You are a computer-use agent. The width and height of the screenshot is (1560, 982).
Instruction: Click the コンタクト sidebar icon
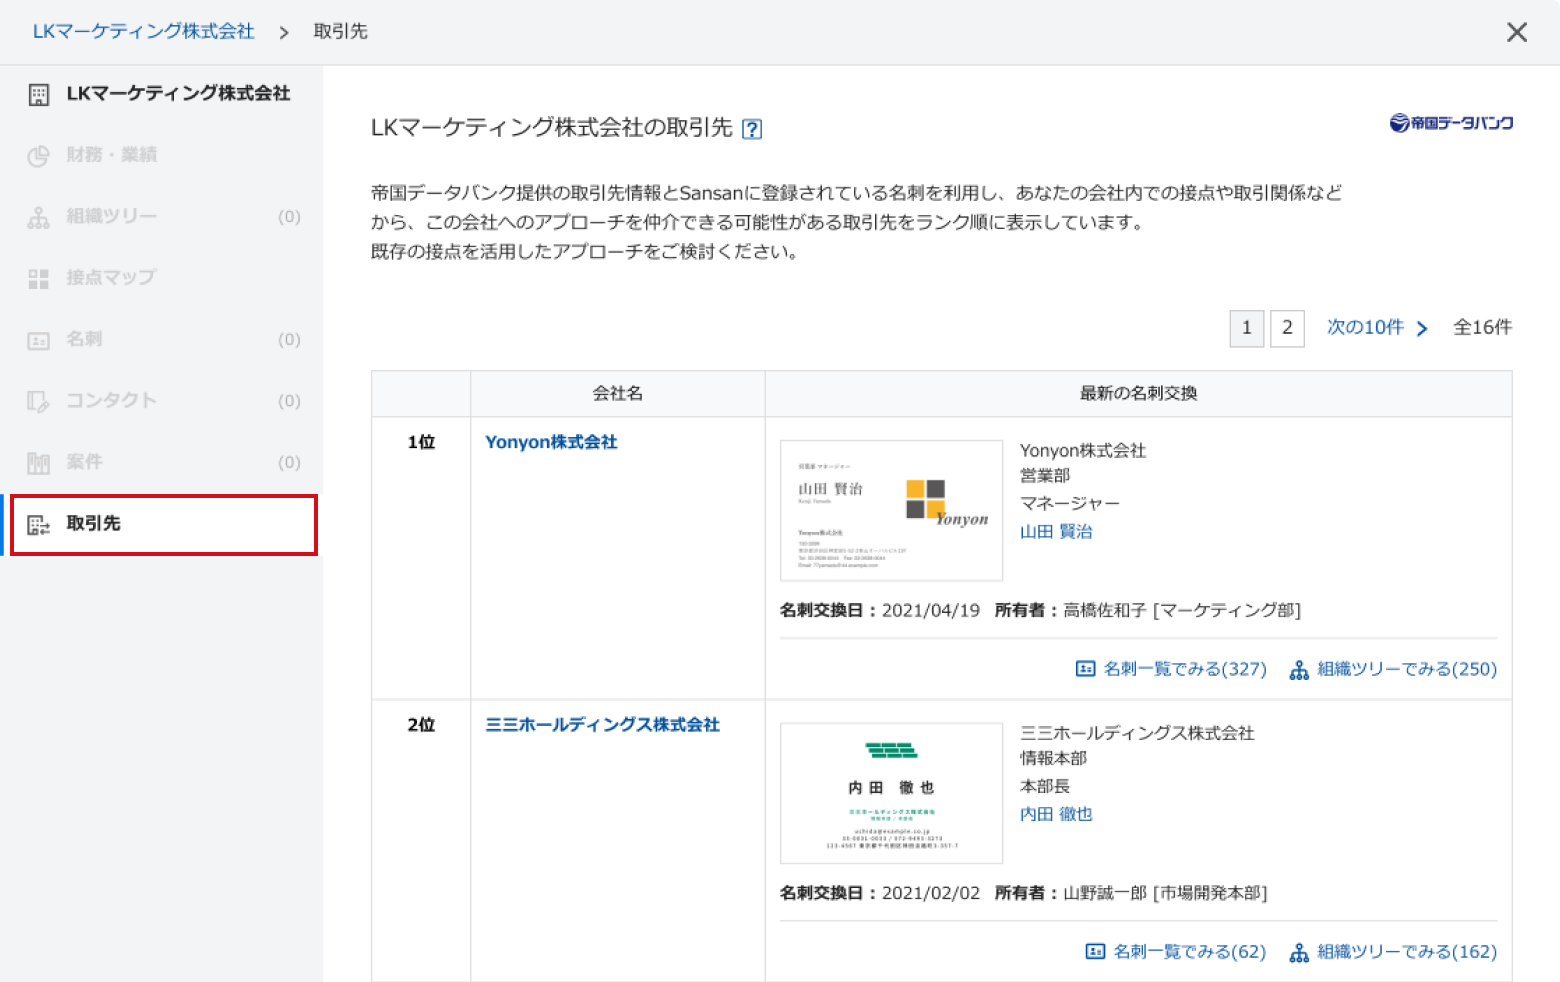click(39, 402)
